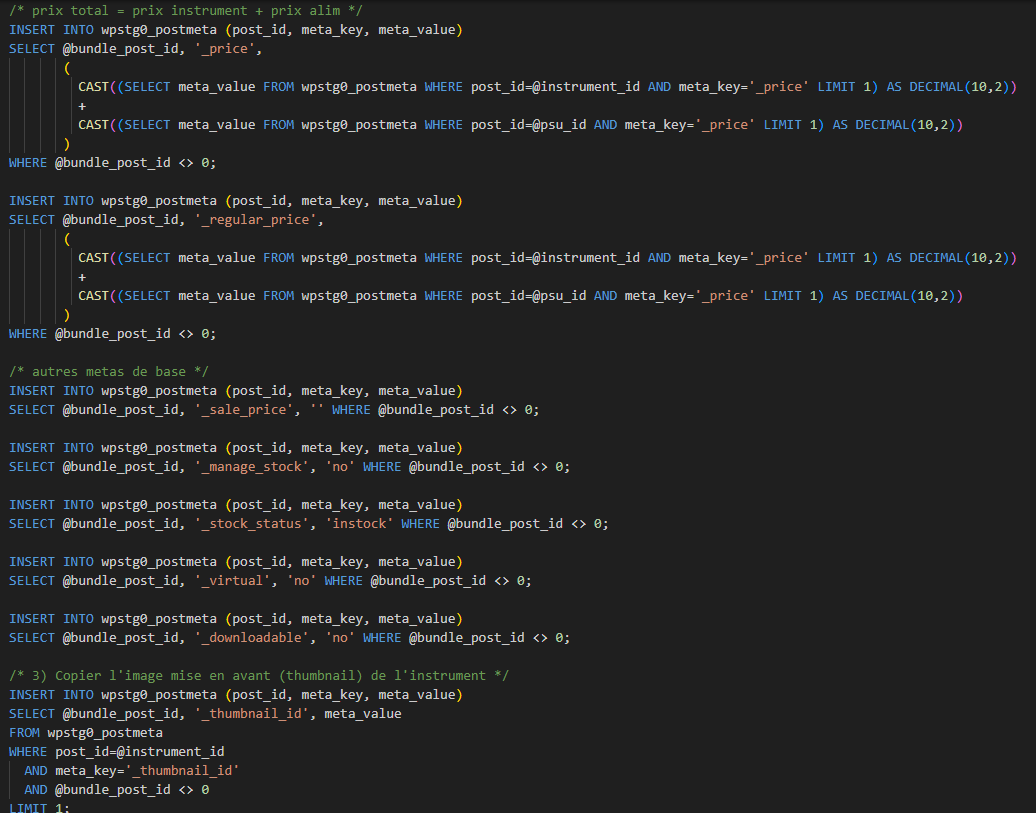Screen dimensions: 1036x813
Task: Click the very first INSERT keyword below the top comment
Action: tap(32, 30)
